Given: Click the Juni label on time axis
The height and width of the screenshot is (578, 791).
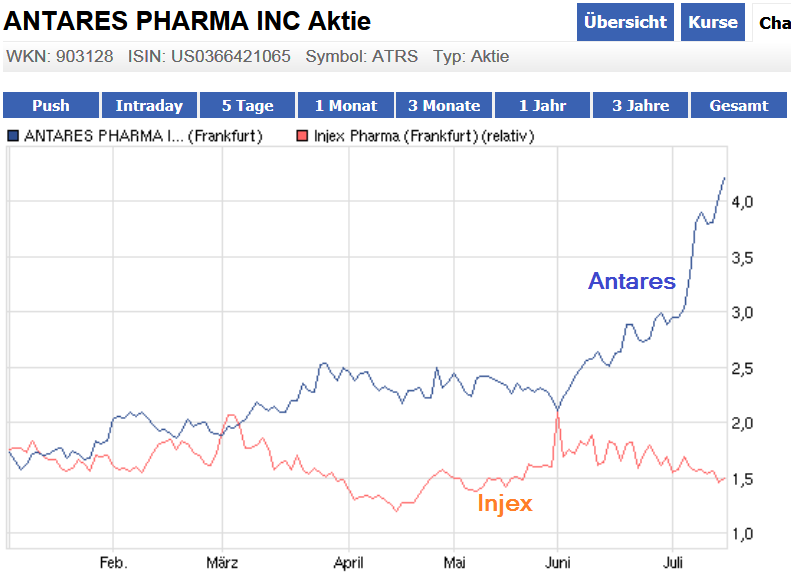Looking at the screenshot, I should 558,562.
